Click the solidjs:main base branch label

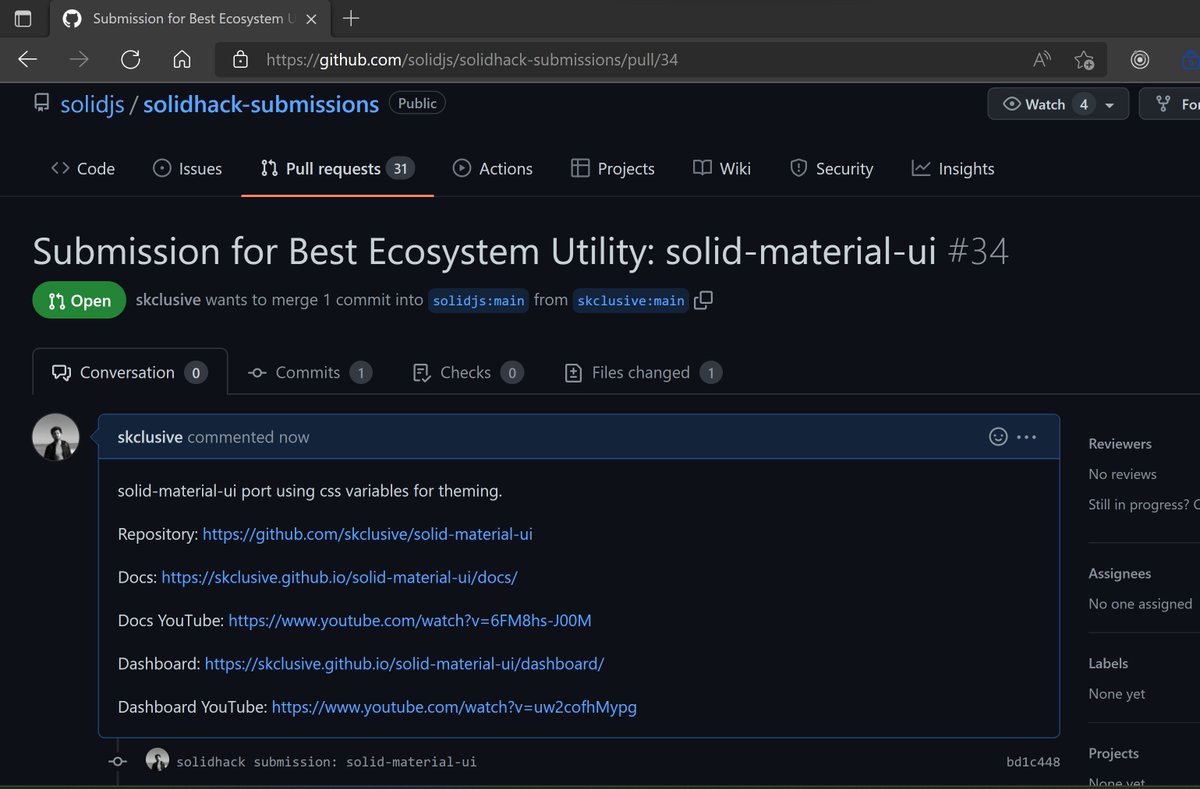point(479,300)
